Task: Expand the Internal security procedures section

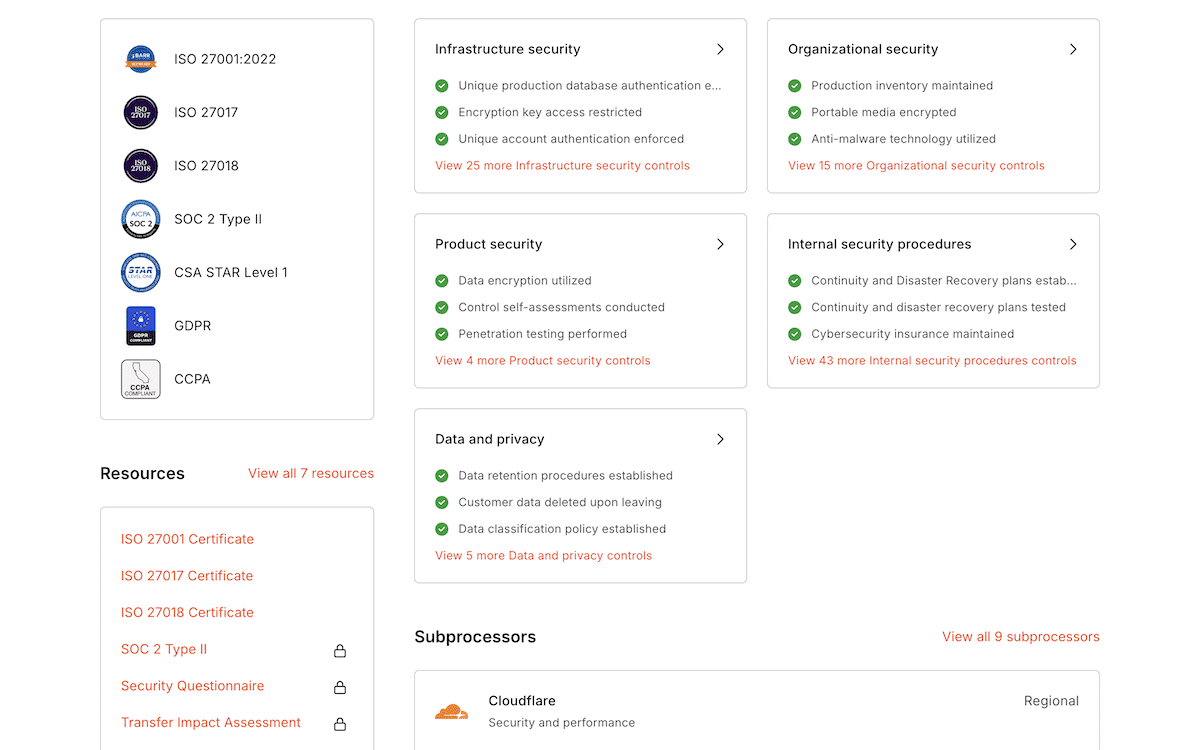Action: 1073,243
